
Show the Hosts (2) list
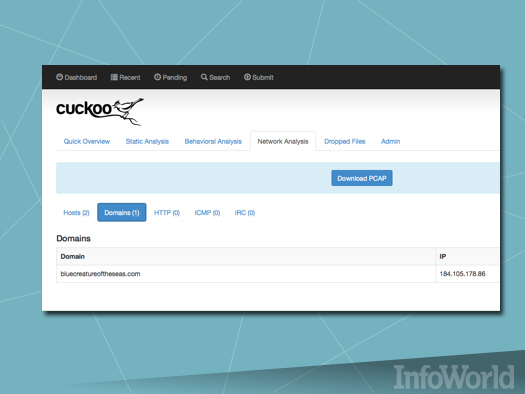[76, 213]
